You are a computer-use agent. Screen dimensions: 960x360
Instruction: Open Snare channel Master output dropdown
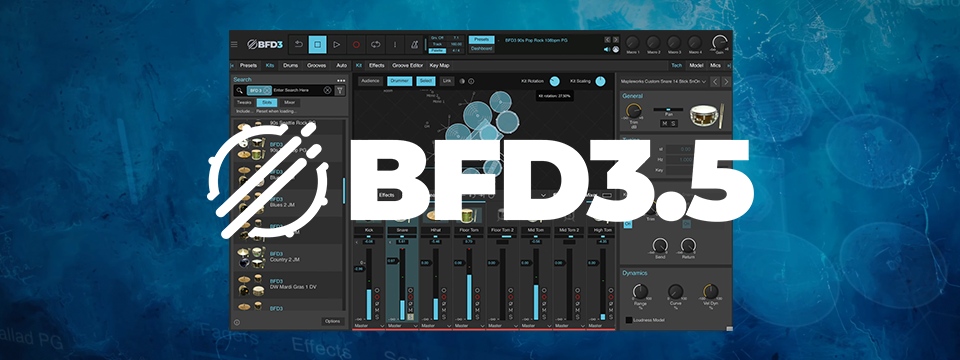[403, 326]
